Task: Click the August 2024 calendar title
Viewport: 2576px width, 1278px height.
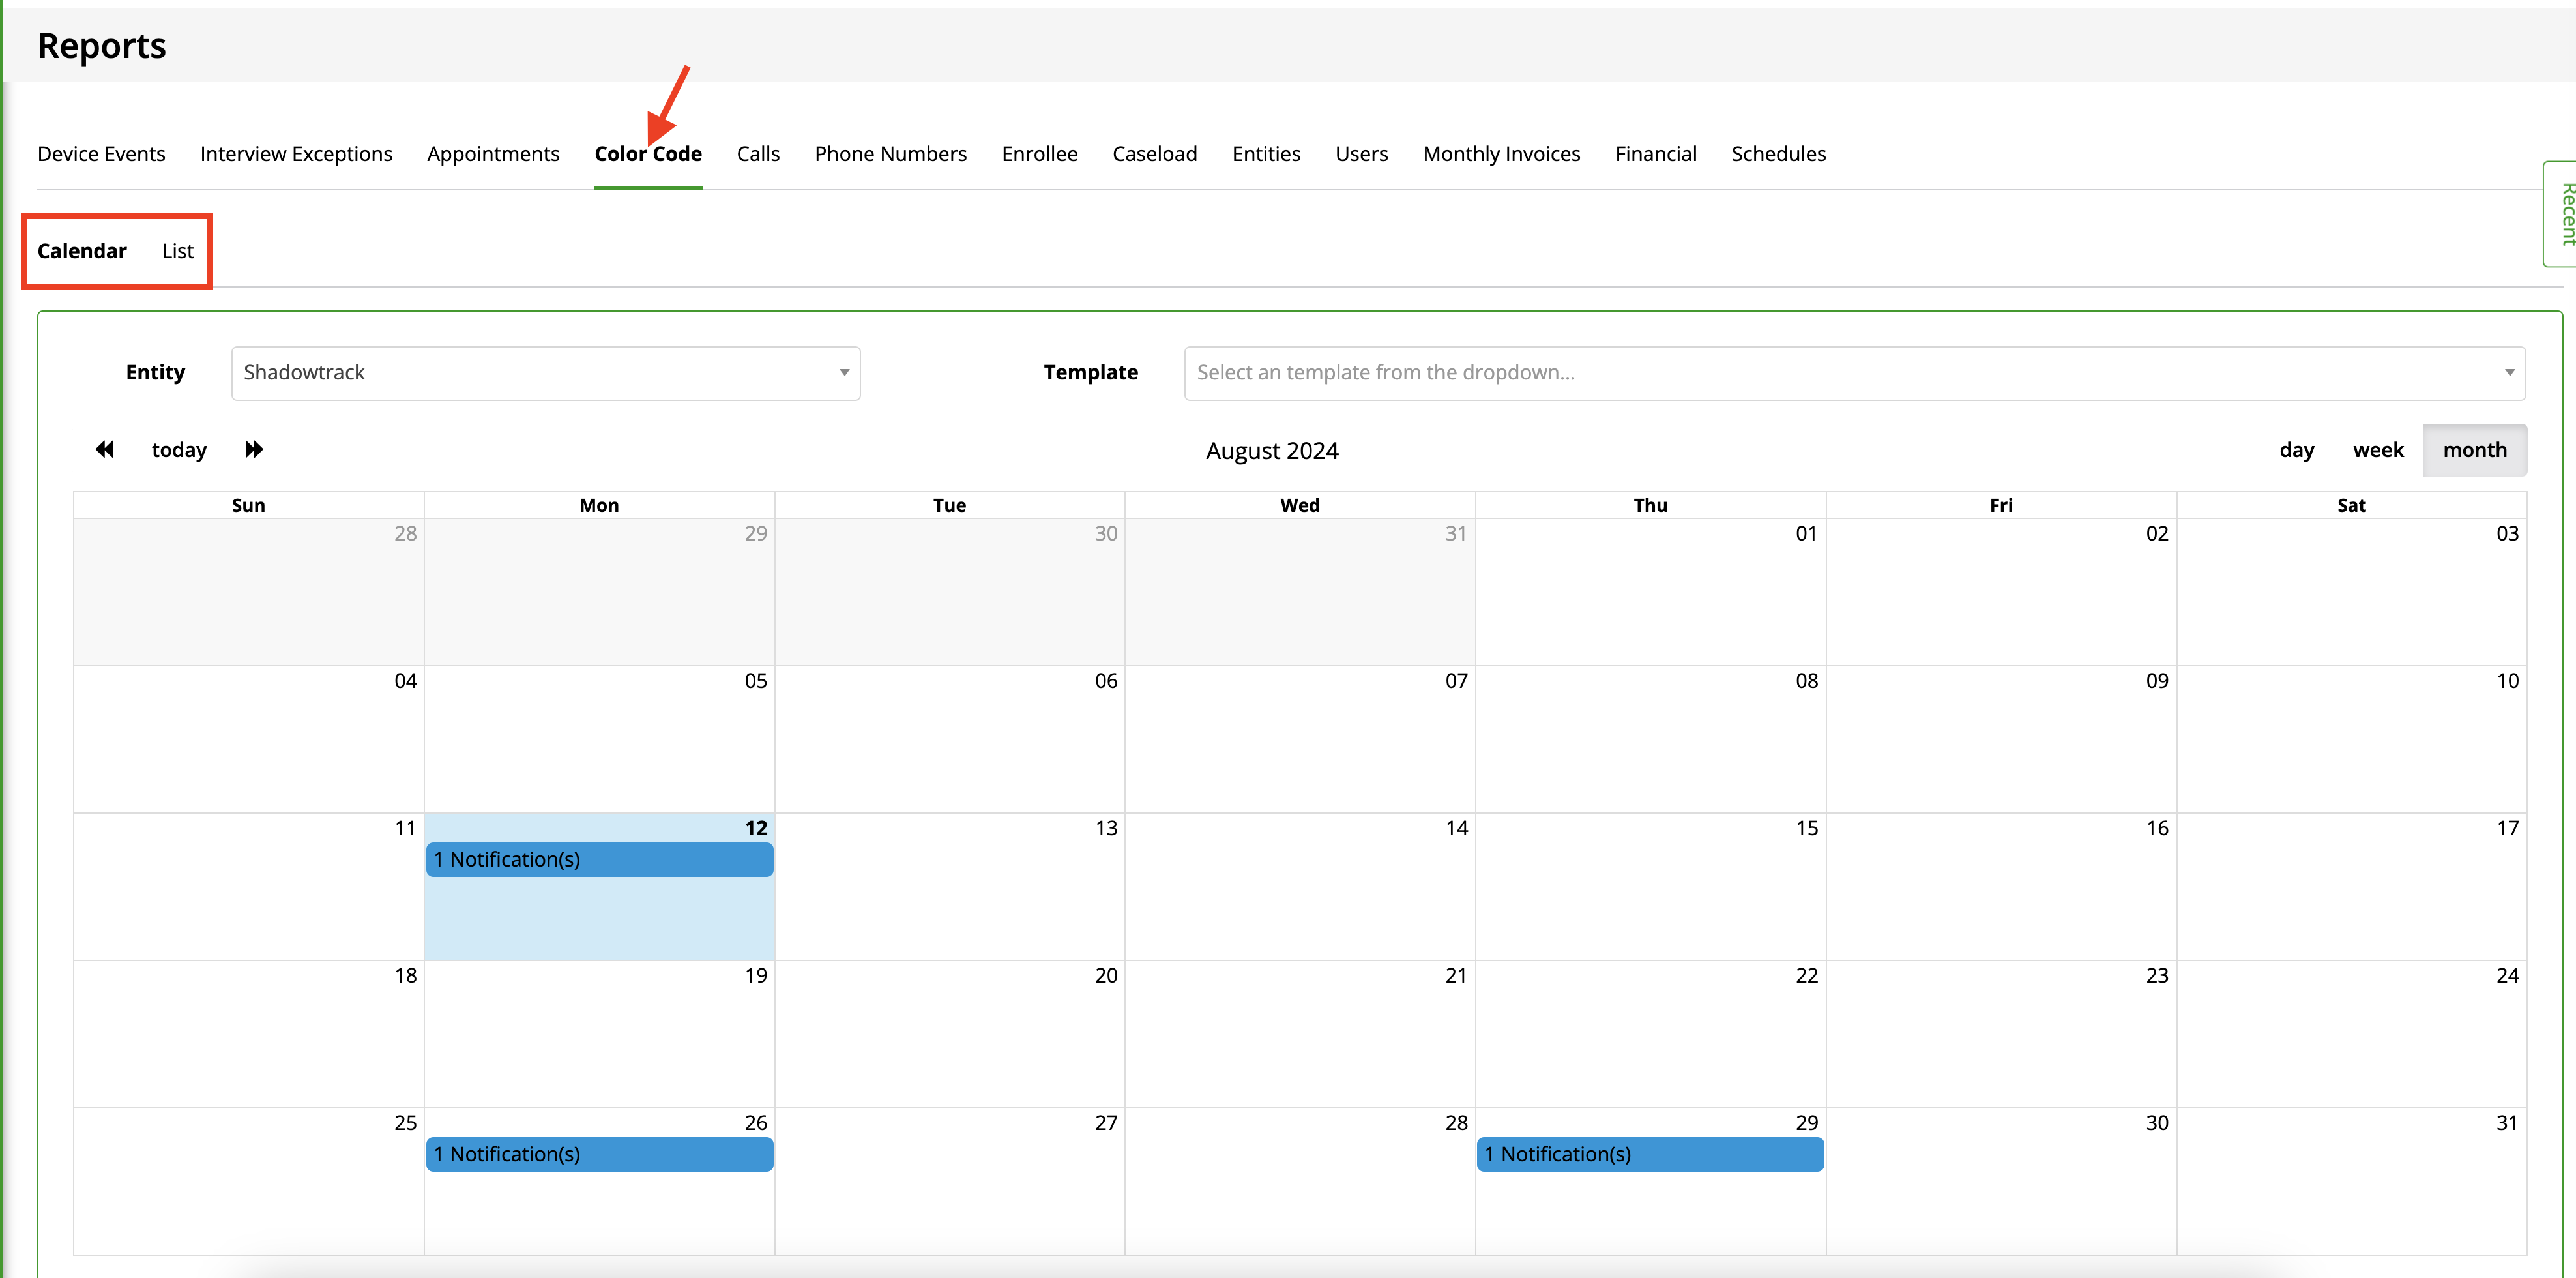Action: (x=1272, y=451)
